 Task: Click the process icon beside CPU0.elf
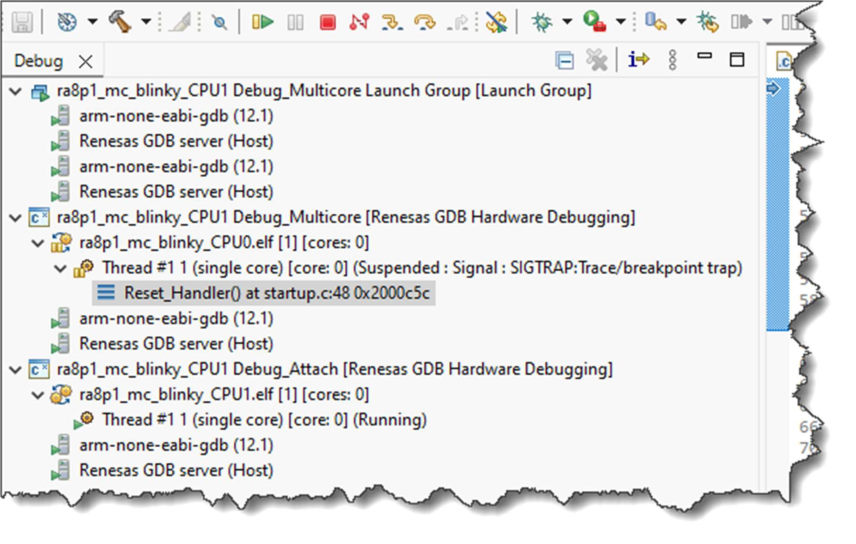pos(61,243)
